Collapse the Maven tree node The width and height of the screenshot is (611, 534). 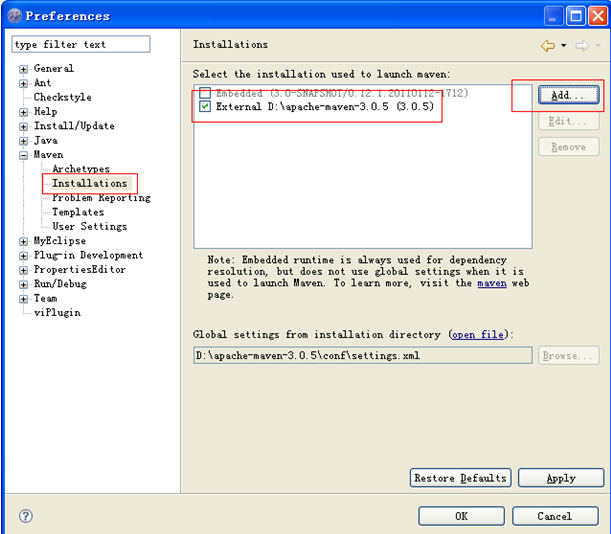point(23,155)
